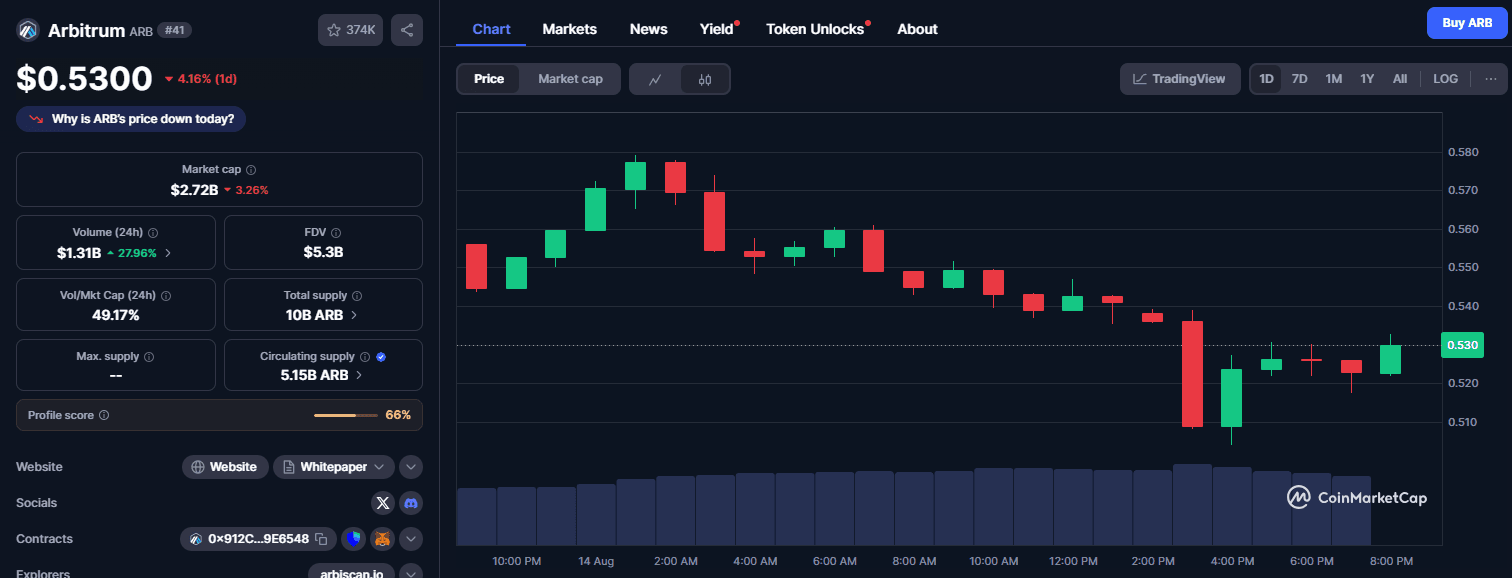
Task: Expand more Explorers chevron
Action: click(x=411, y=573)
